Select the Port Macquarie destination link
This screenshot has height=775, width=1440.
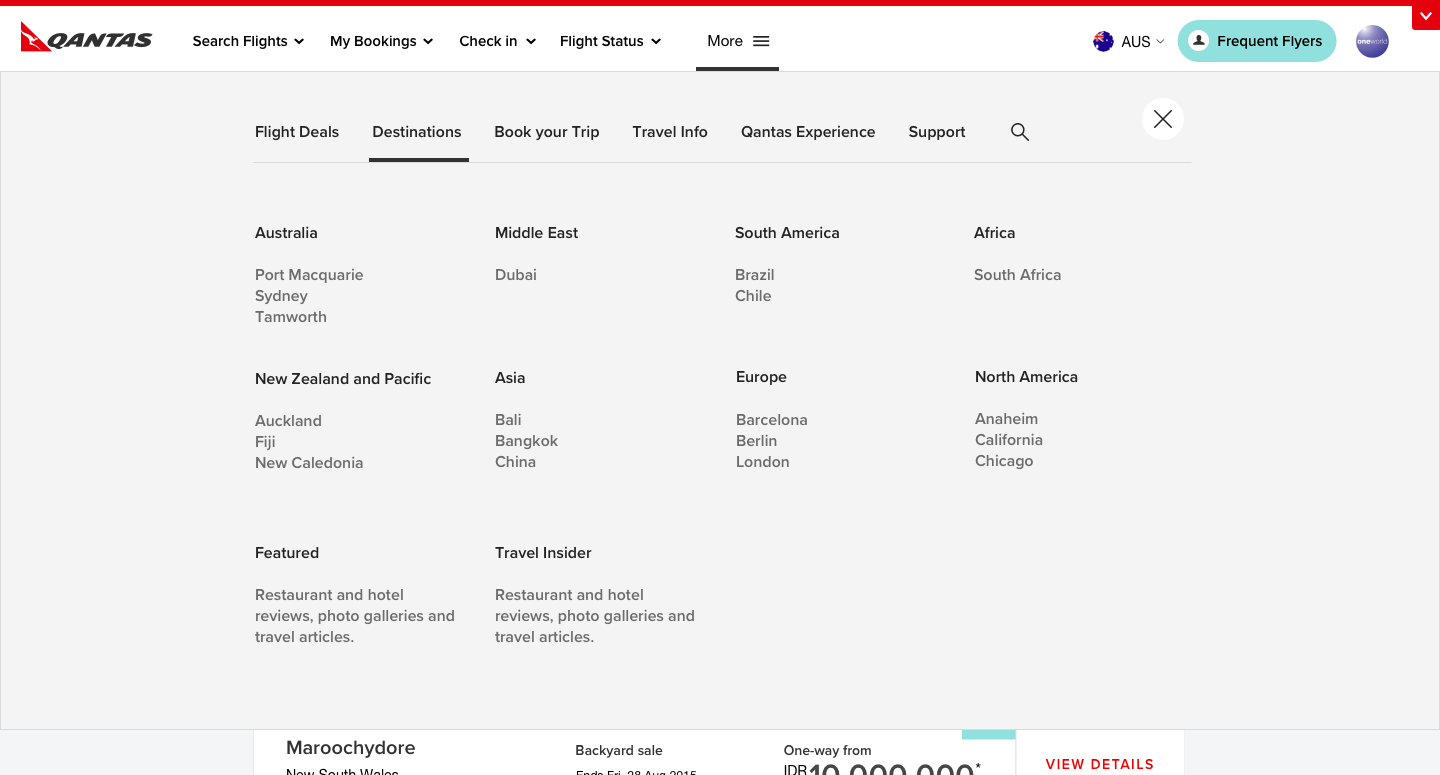pyautogui.click(x=309, y=275)
